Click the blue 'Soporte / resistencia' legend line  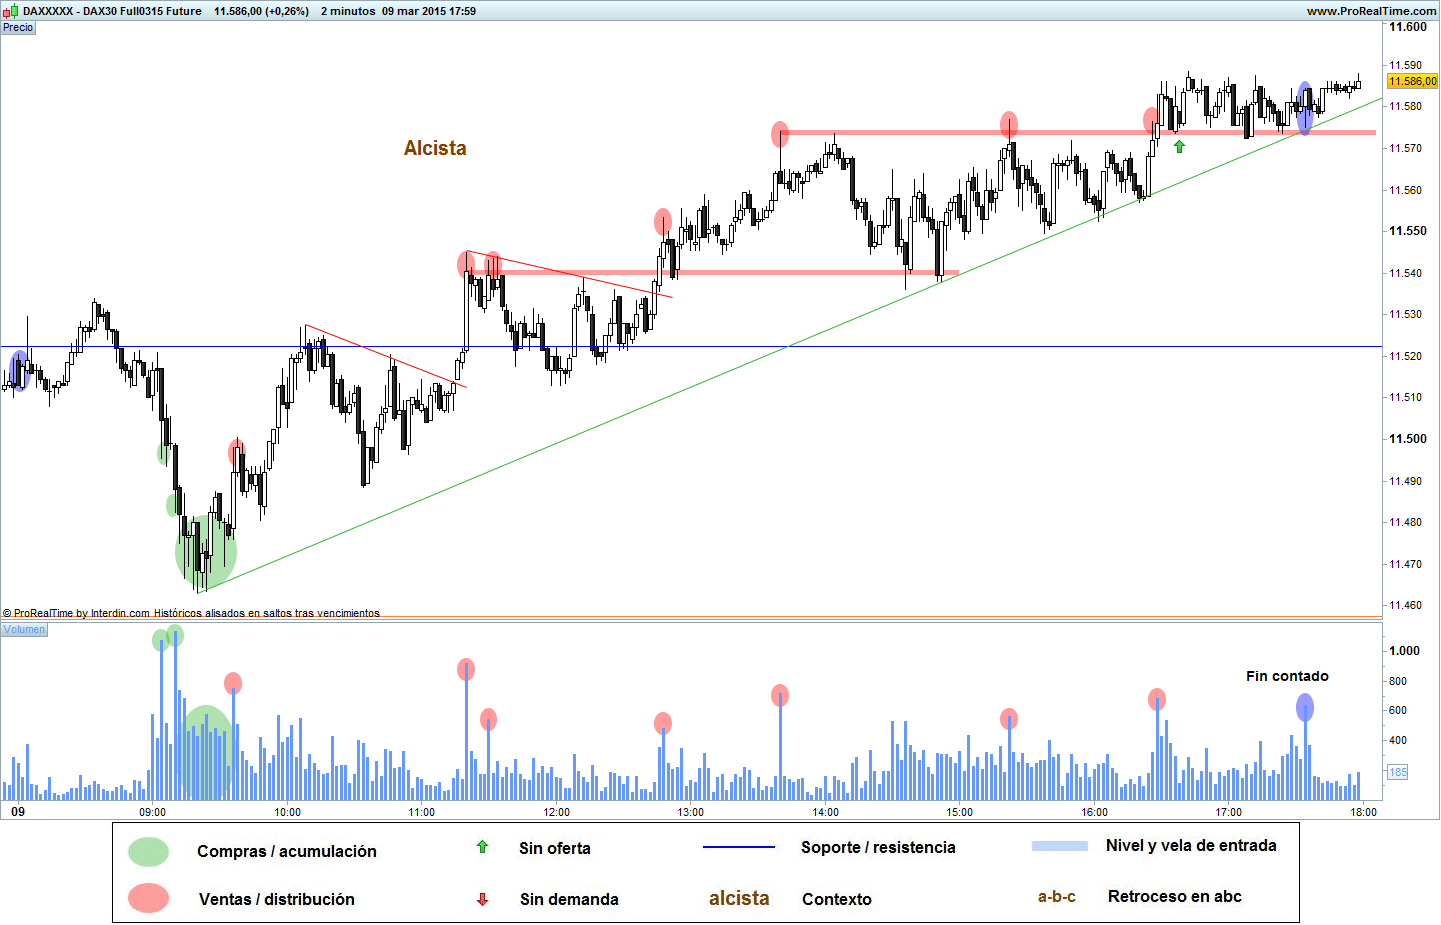[x=738, y=847]
